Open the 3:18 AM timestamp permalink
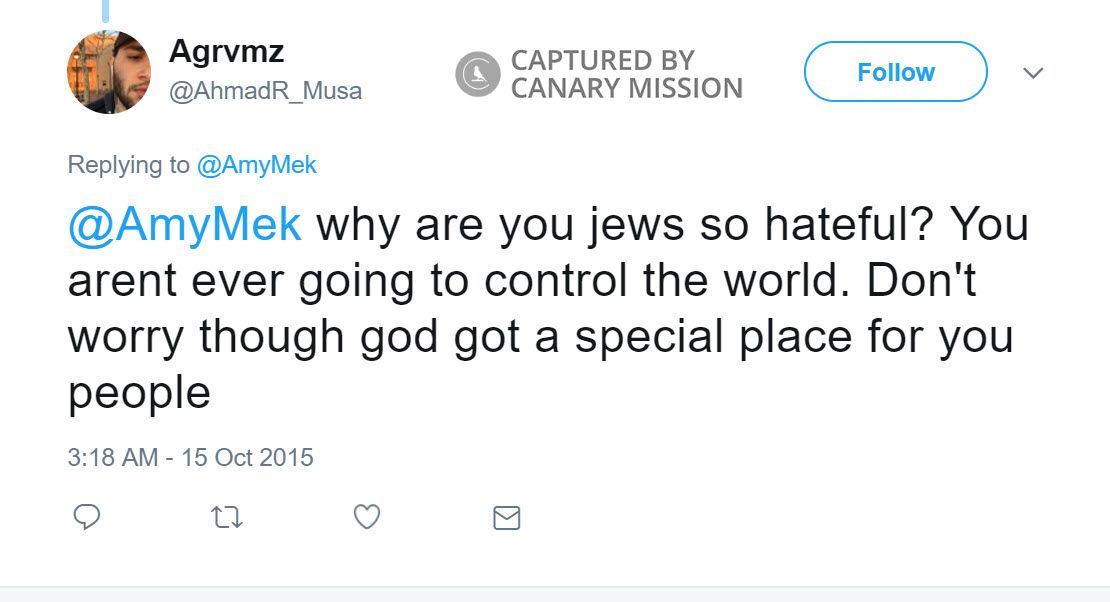Viewport: 1110px width, 602px height. click(x=112, y=458)
